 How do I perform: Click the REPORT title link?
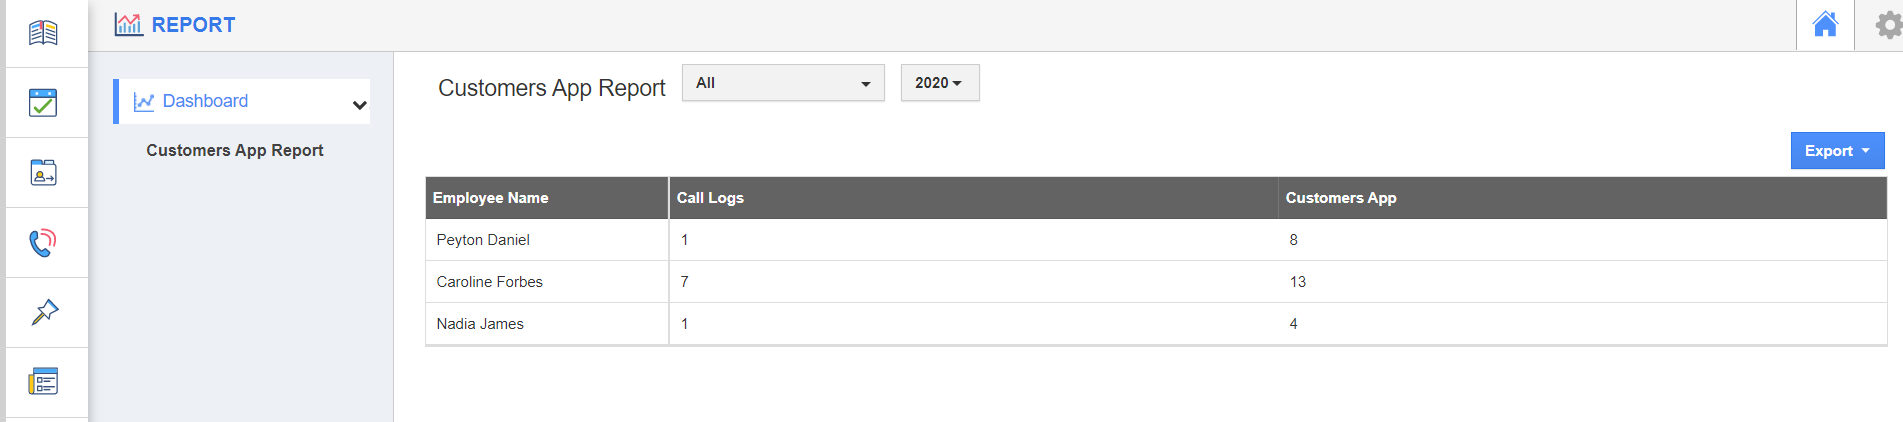[x=193, y=25]
